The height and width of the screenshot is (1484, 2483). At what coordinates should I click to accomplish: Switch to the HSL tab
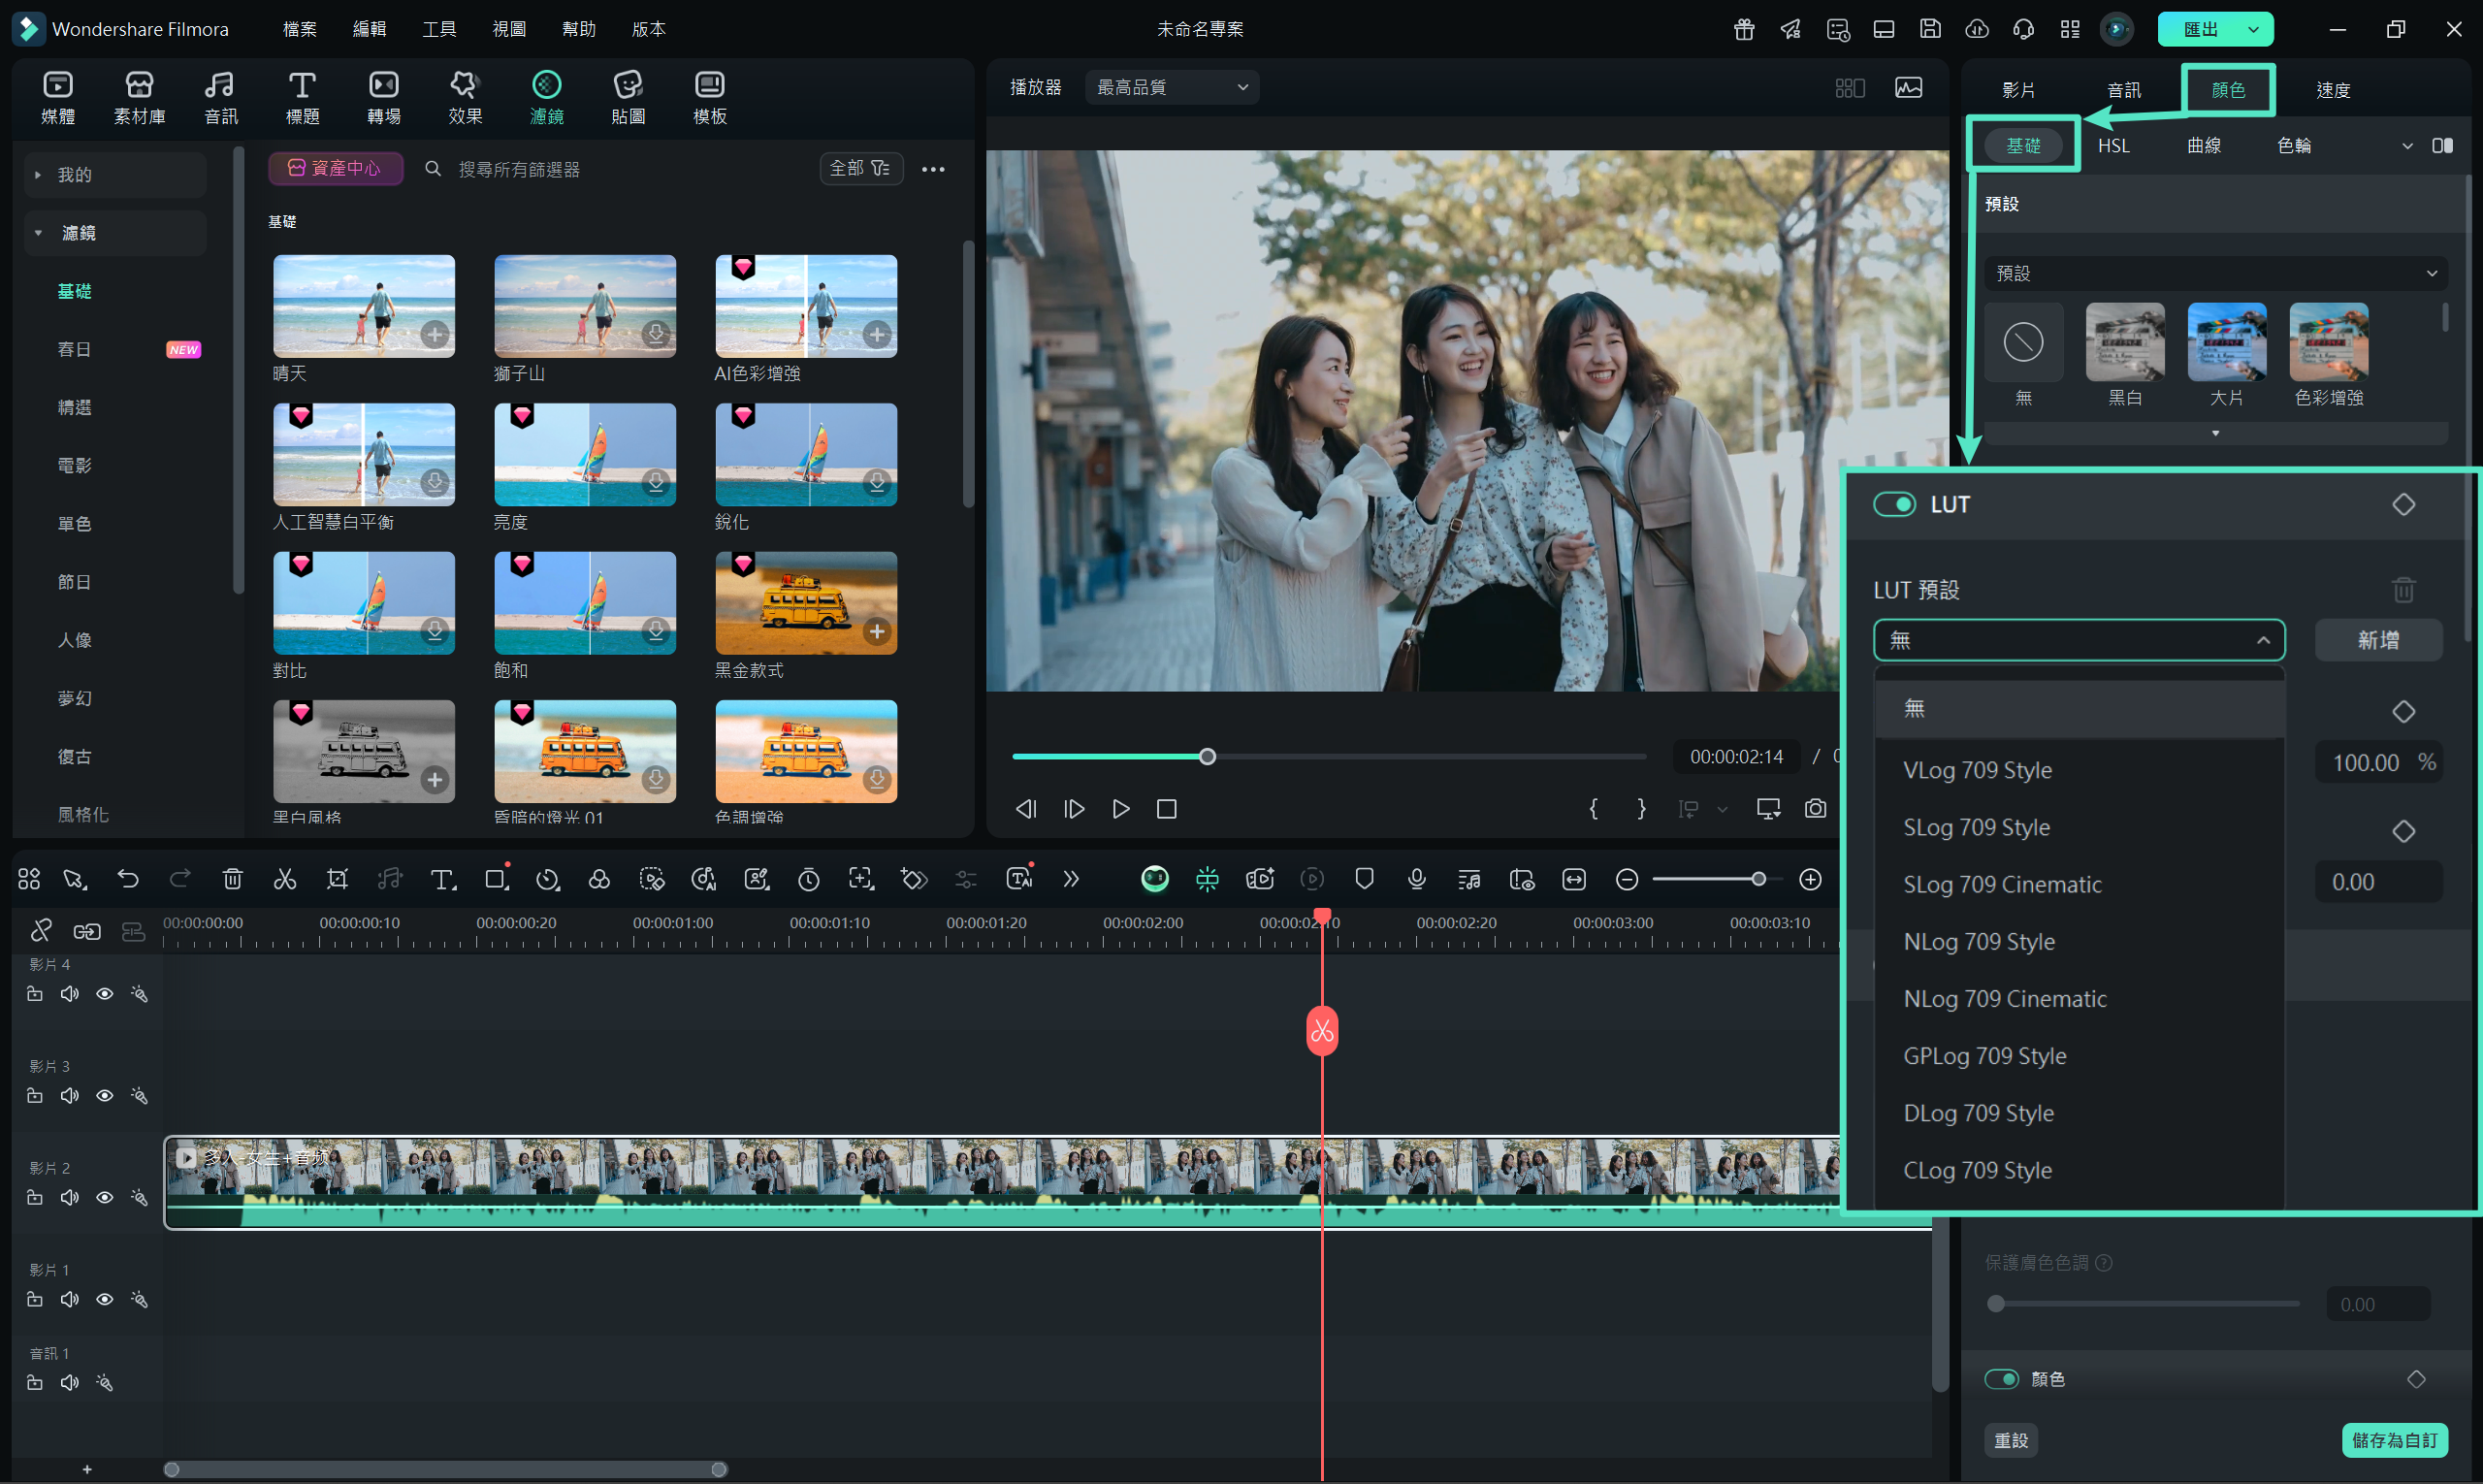2113,146
